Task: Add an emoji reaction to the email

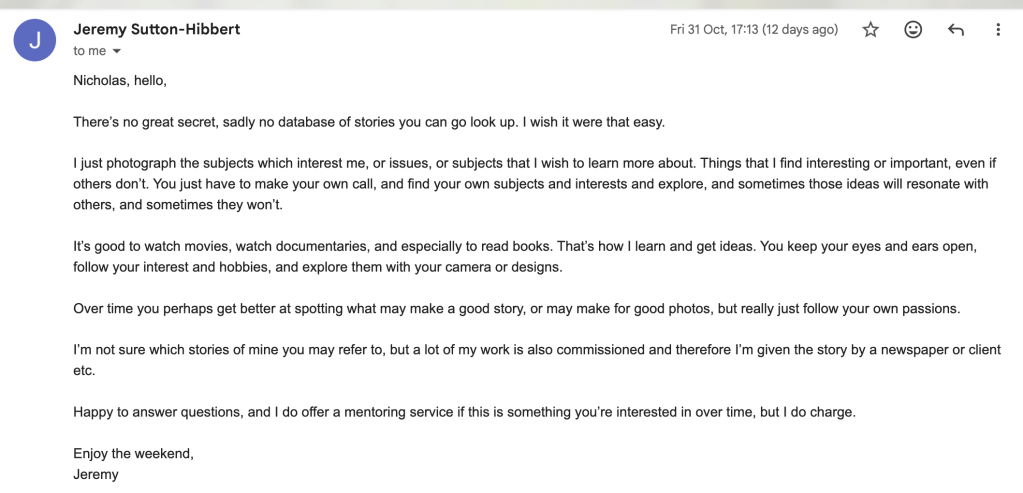Action: click(913, 30)
